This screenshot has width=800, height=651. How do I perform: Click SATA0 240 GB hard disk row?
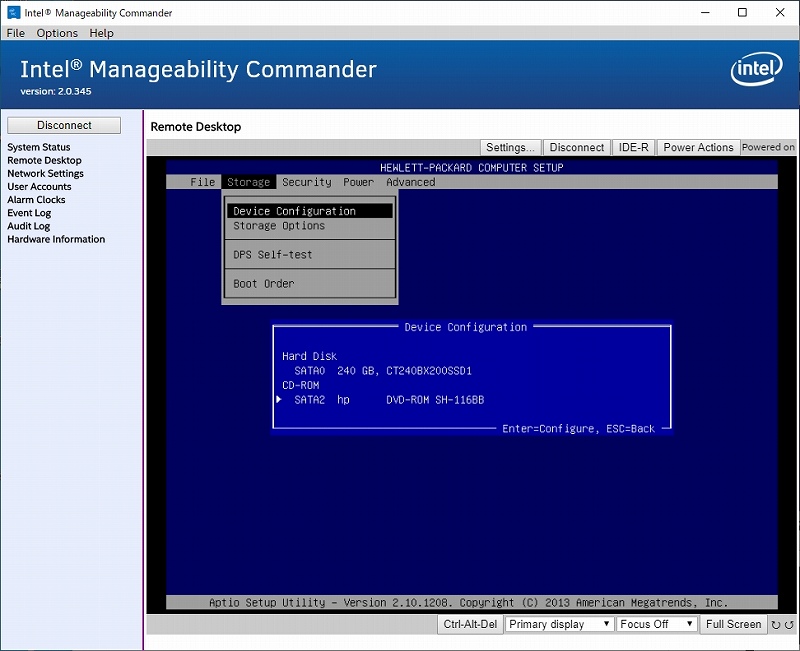click(x=383, y=371)
